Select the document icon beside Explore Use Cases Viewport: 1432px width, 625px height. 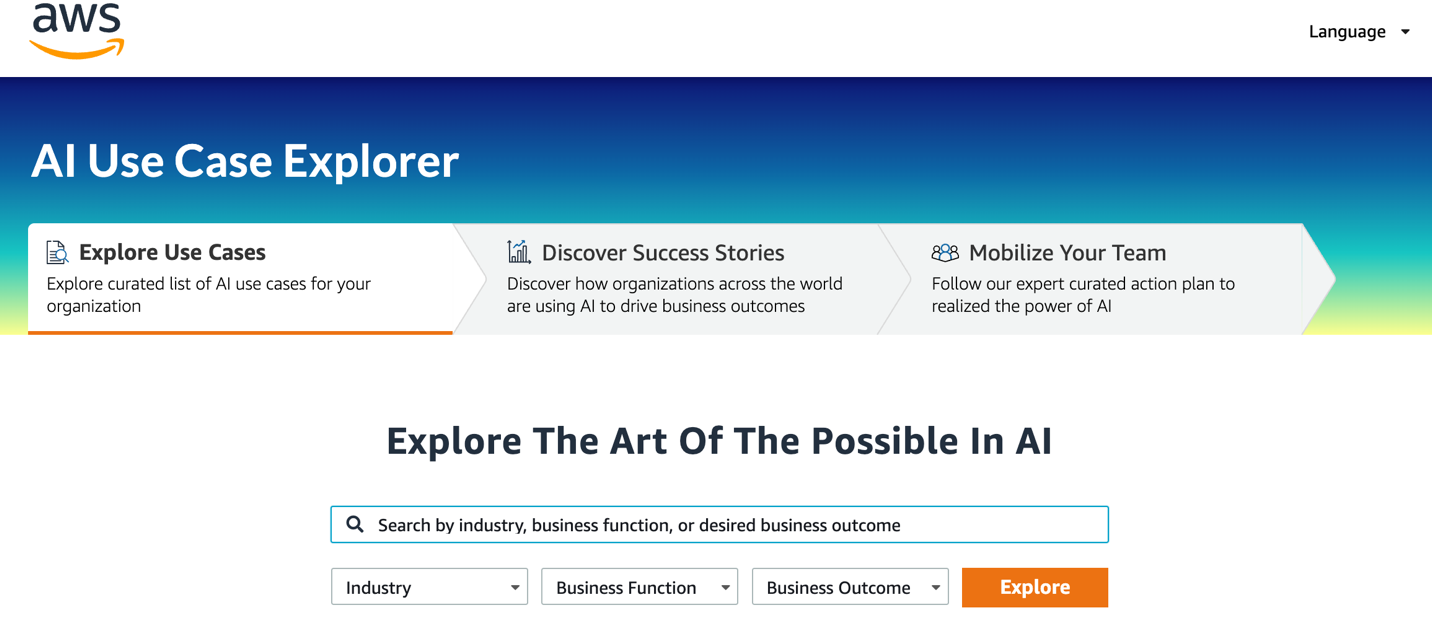click(57, 252)
